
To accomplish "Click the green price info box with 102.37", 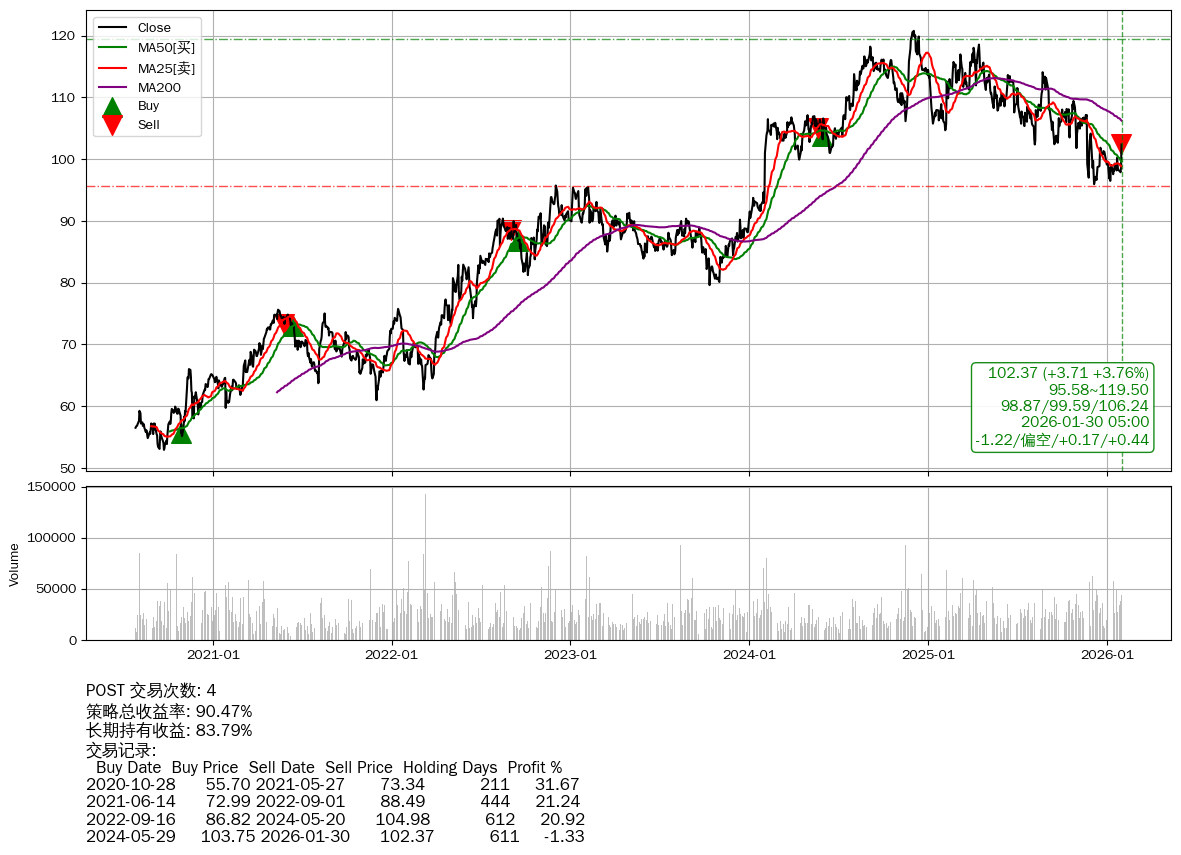I will pyautogui.click(x=1062, y=406).
